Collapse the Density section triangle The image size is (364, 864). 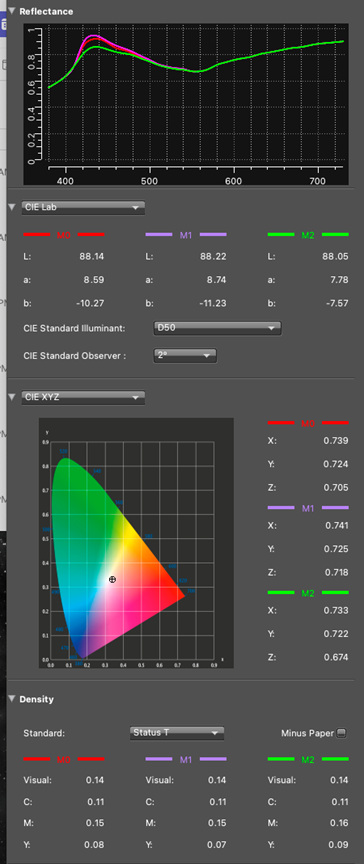pyautogui.click(x=12, y=699)
